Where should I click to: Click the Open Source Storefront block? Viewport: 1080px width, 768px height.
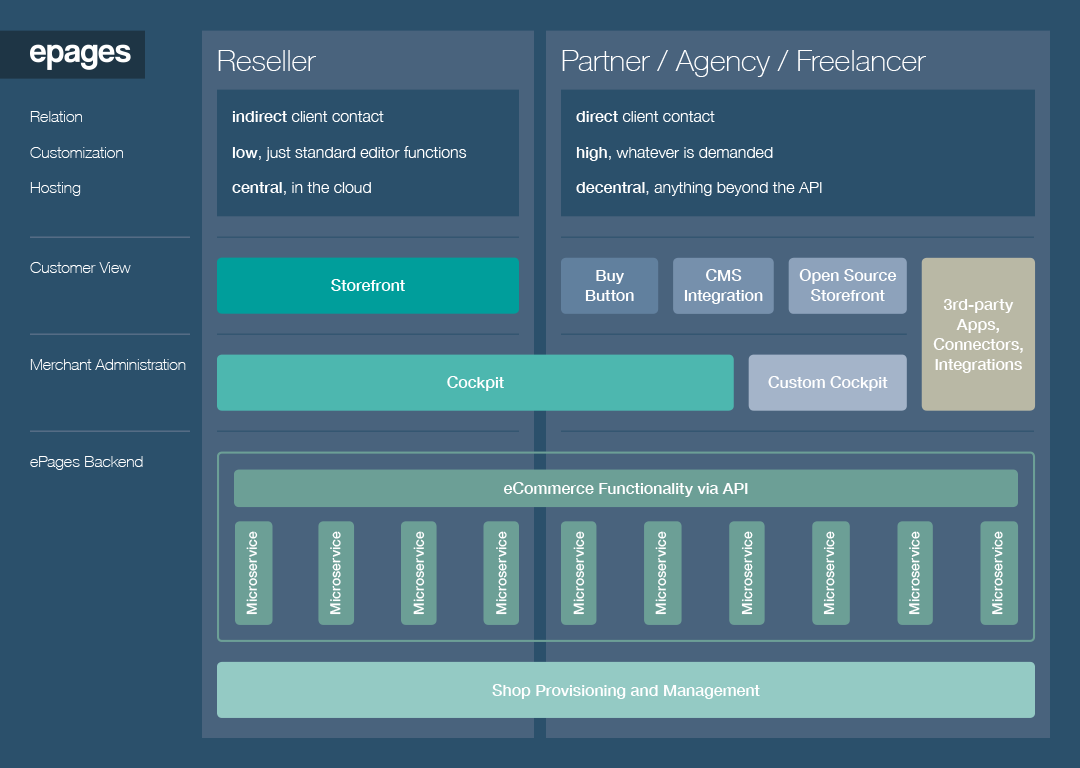coord(847,286)
